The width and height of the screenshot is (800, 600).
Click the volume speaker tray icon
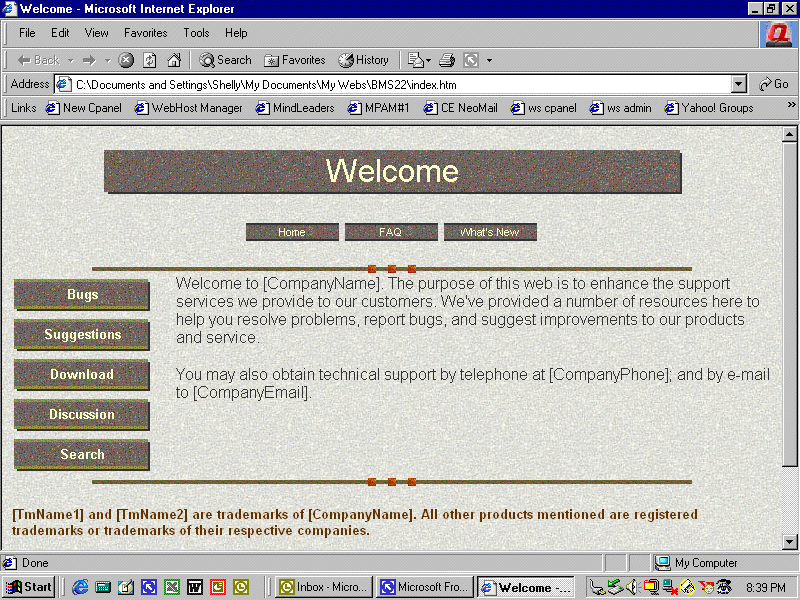coord(631,587)
